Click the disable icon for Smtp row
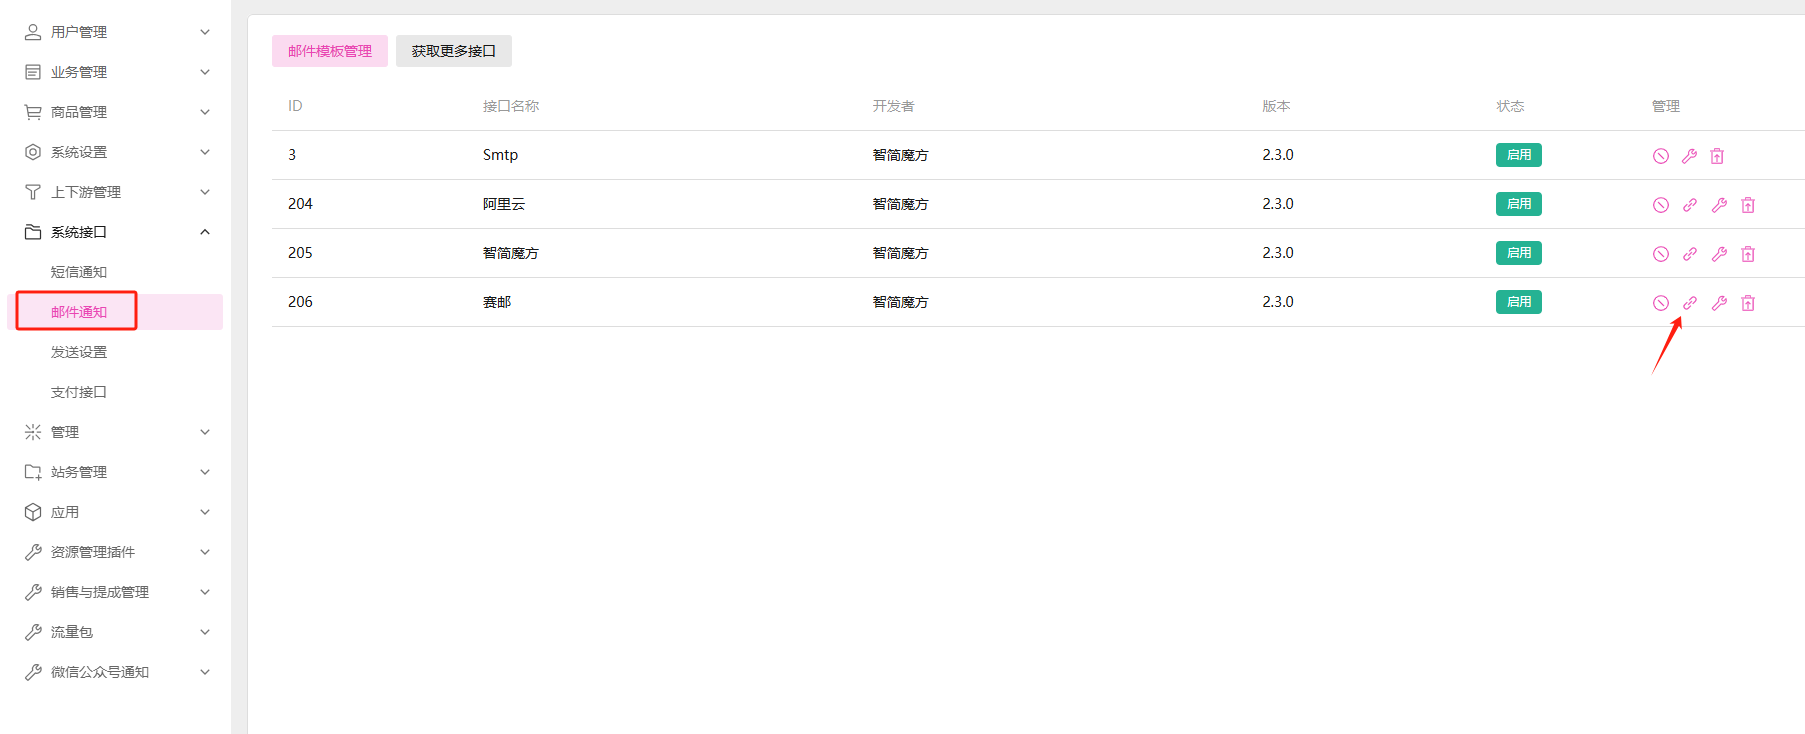This screenshot has width=1805, height=734. [1660, 156]
